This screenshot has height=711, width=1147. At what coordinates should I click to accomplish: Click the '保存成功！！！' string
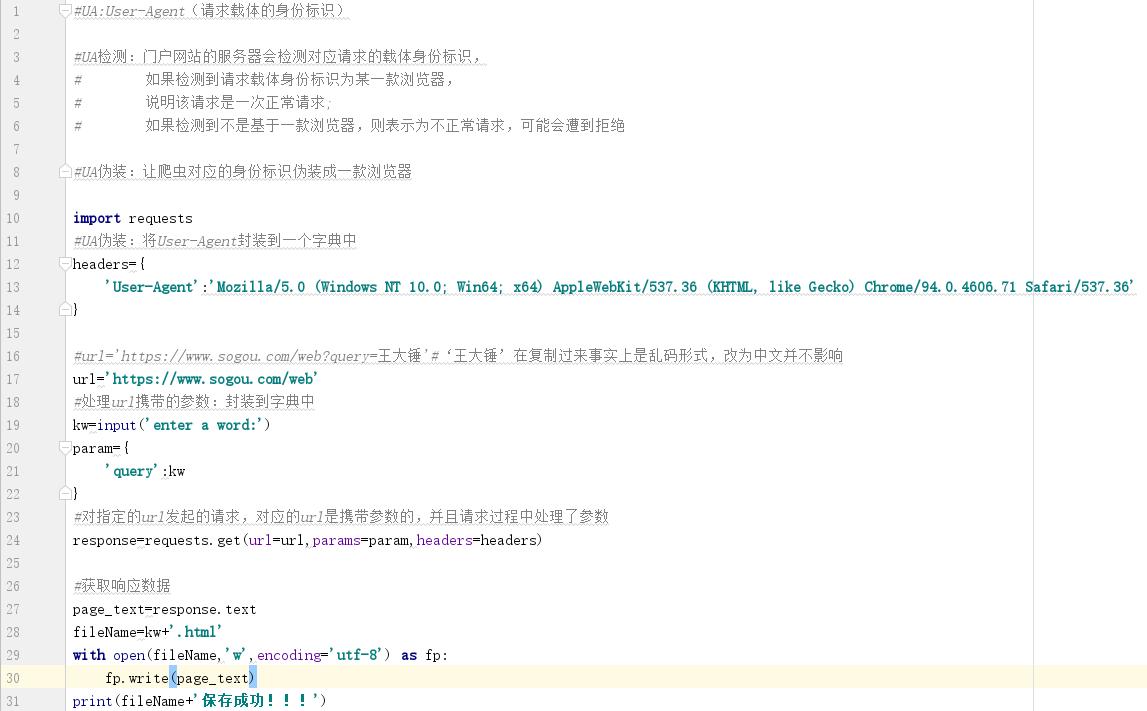tap(256, 701)
